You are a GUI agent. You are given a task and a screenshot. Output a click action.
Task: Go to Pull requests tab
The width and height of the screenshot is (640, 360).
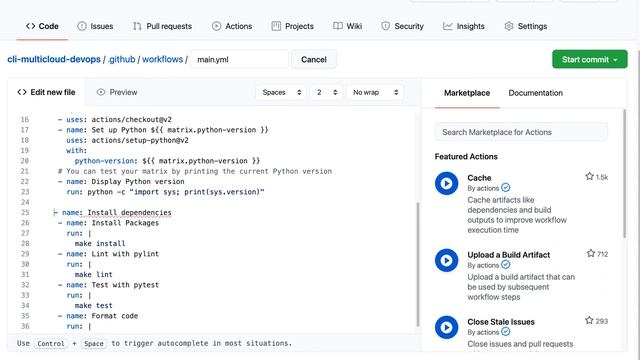pyautogui.click(x=162, y=26)
